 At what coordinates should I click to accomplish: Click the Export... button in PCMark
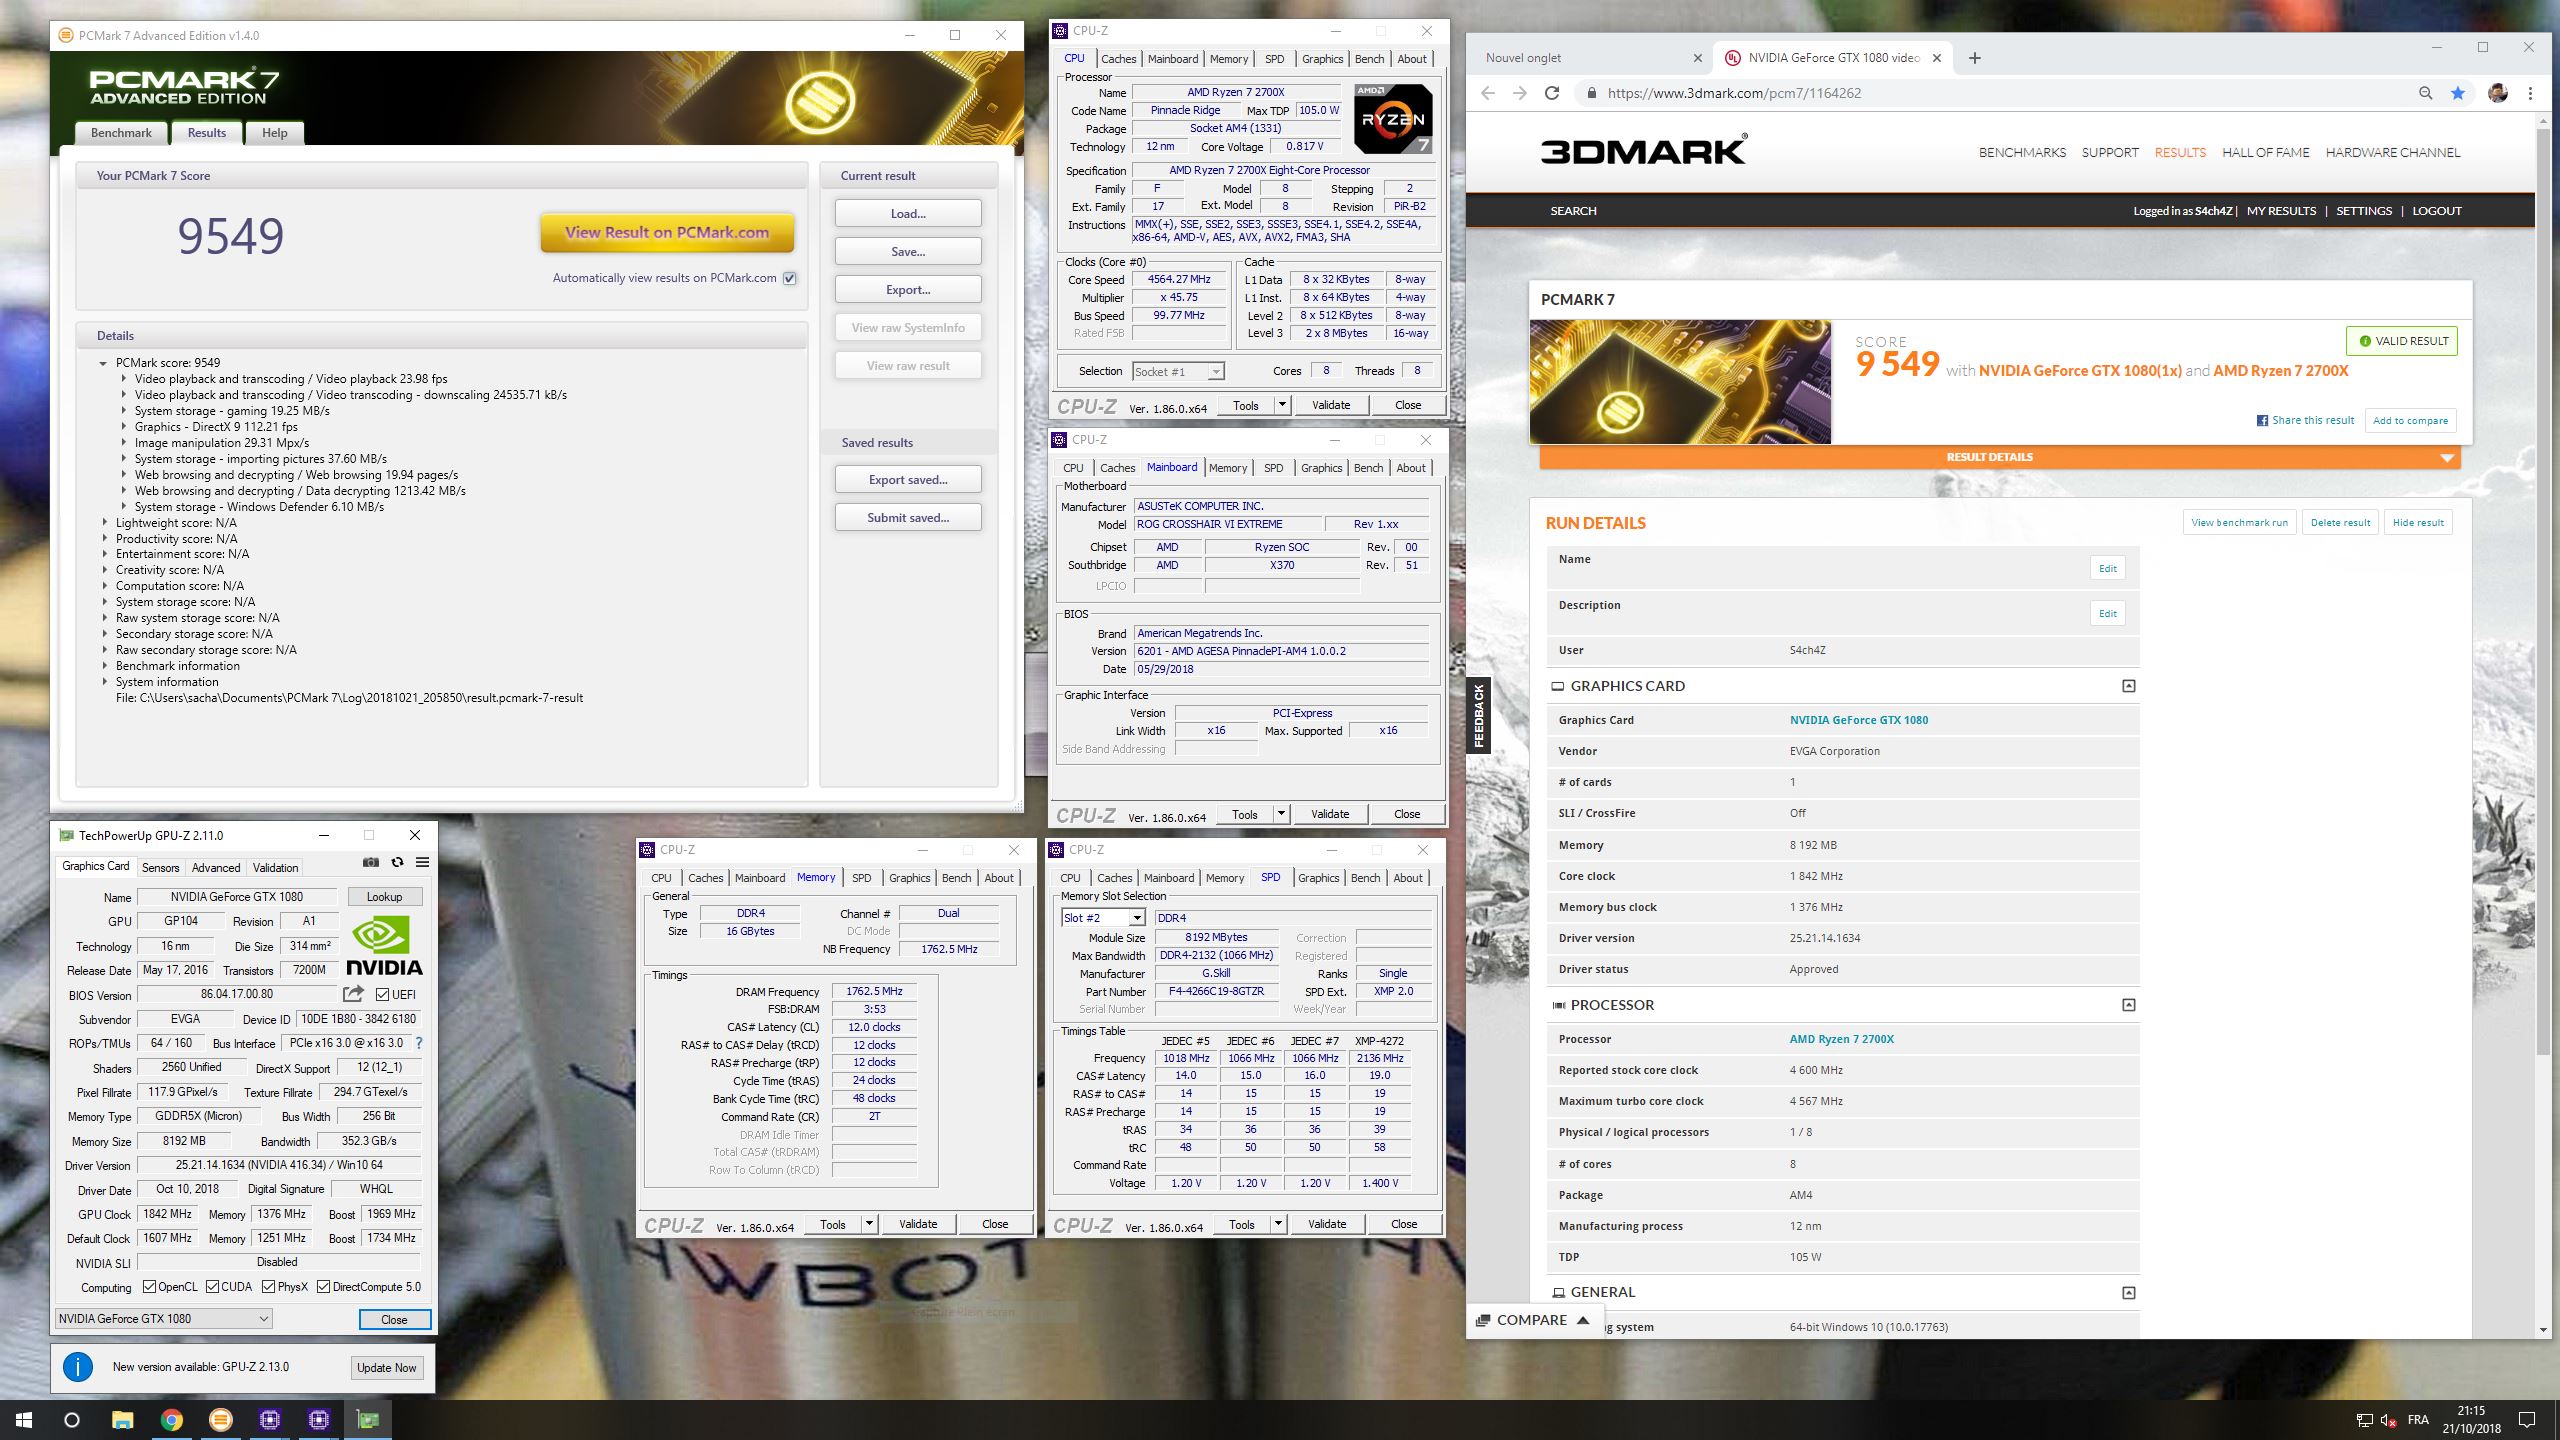click(x=908, y=290)
